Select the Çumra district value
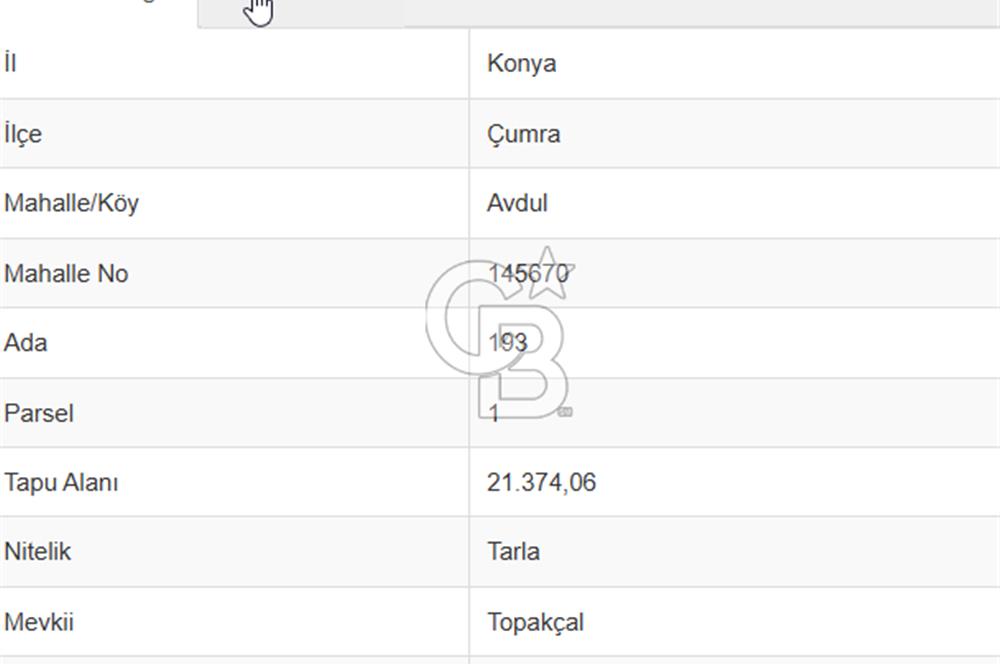The image size is (1000, 664). [x=523, y=134]
